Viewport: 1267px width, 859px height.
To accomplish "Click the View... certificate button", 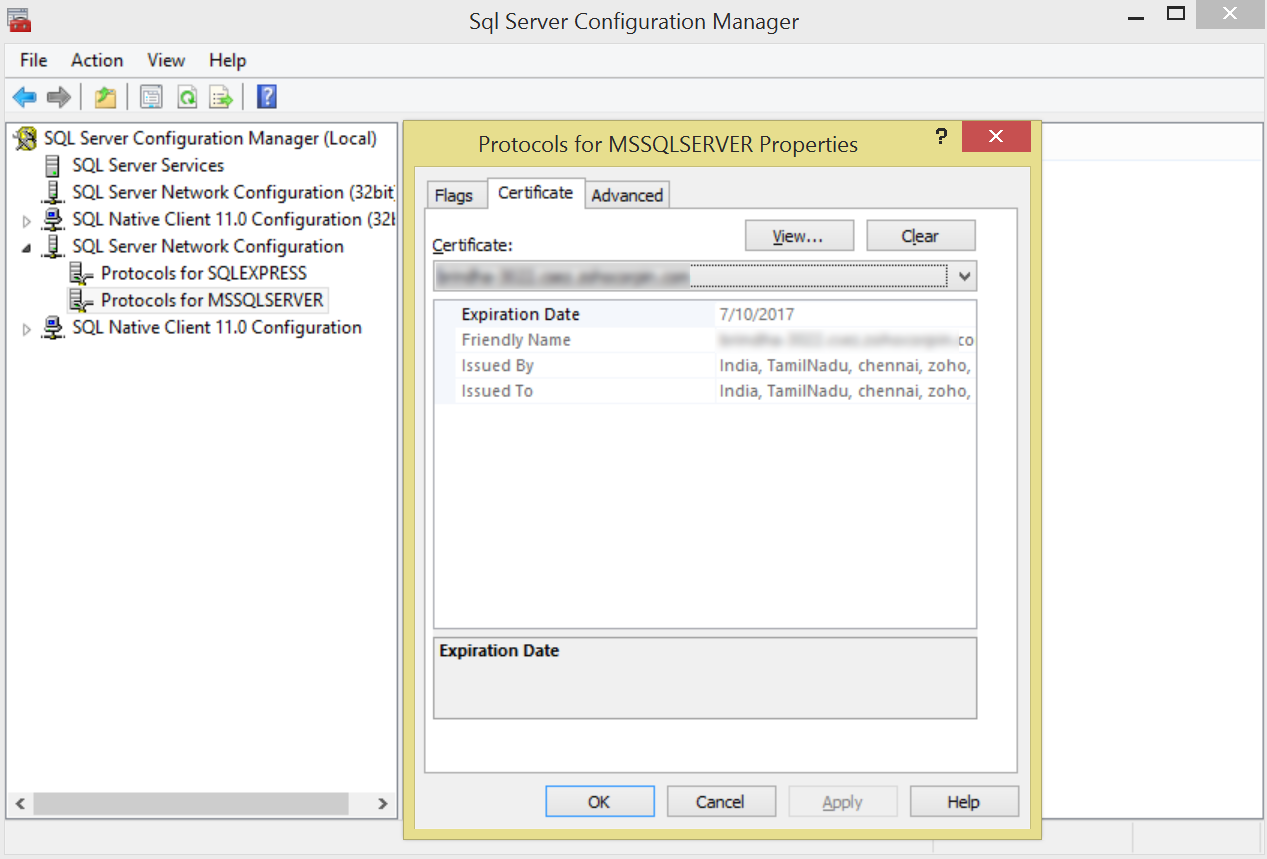I will point(799,236).
